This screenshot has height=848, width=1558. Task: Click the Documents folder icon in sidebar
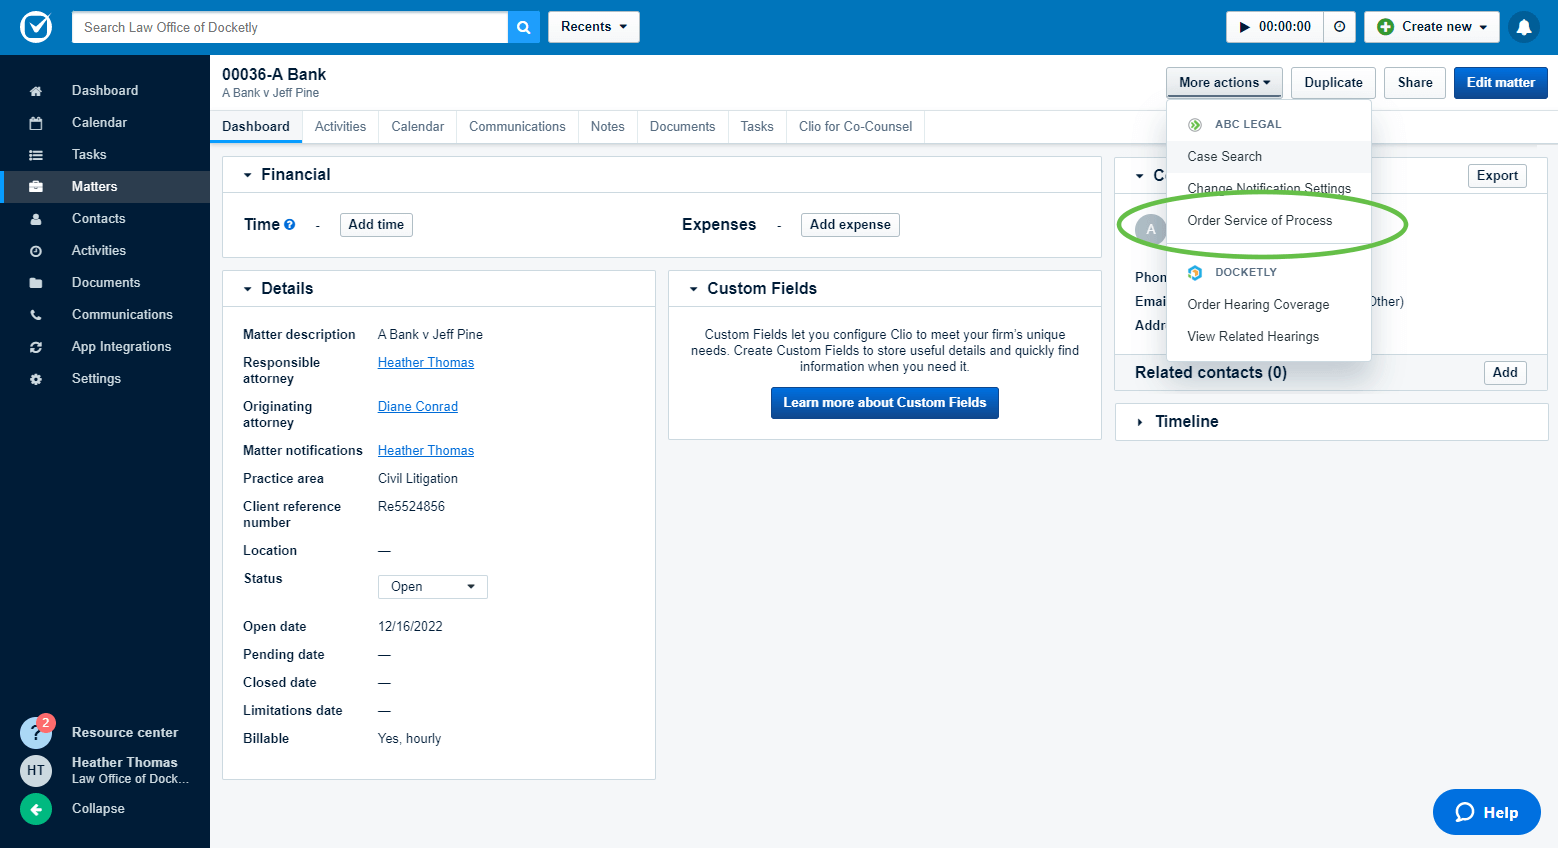(x=36, y=283)
